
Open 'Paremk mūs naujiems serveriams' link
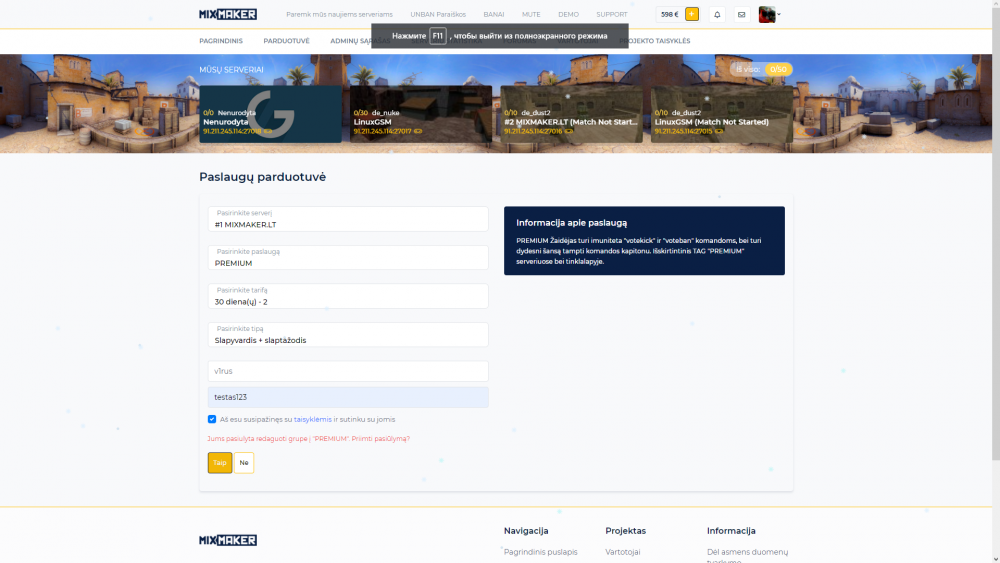339,14
